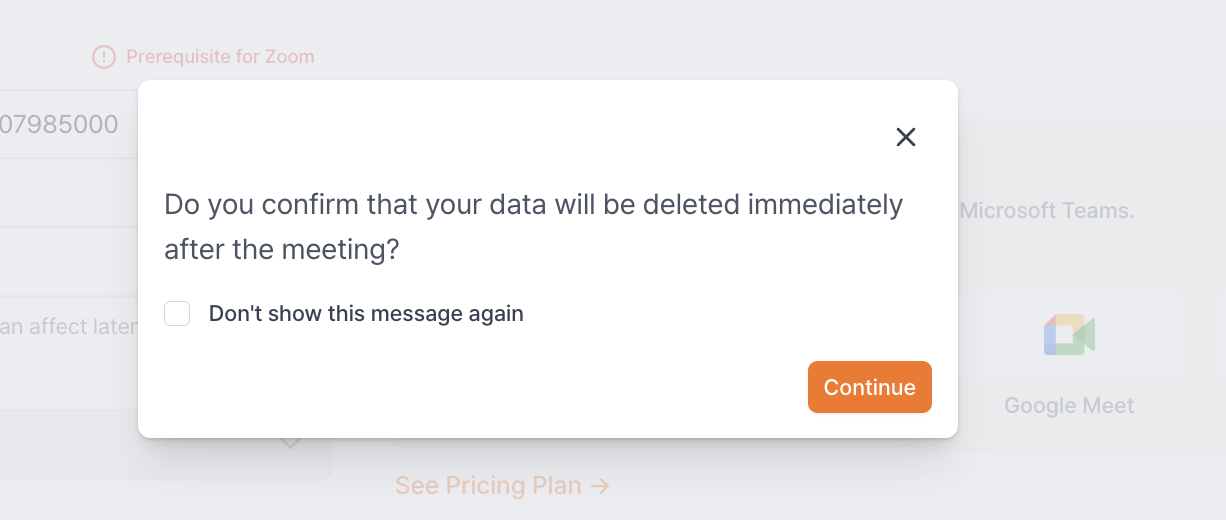
Task: Focus the phone field showing 07985000
Action: [60, 125]
